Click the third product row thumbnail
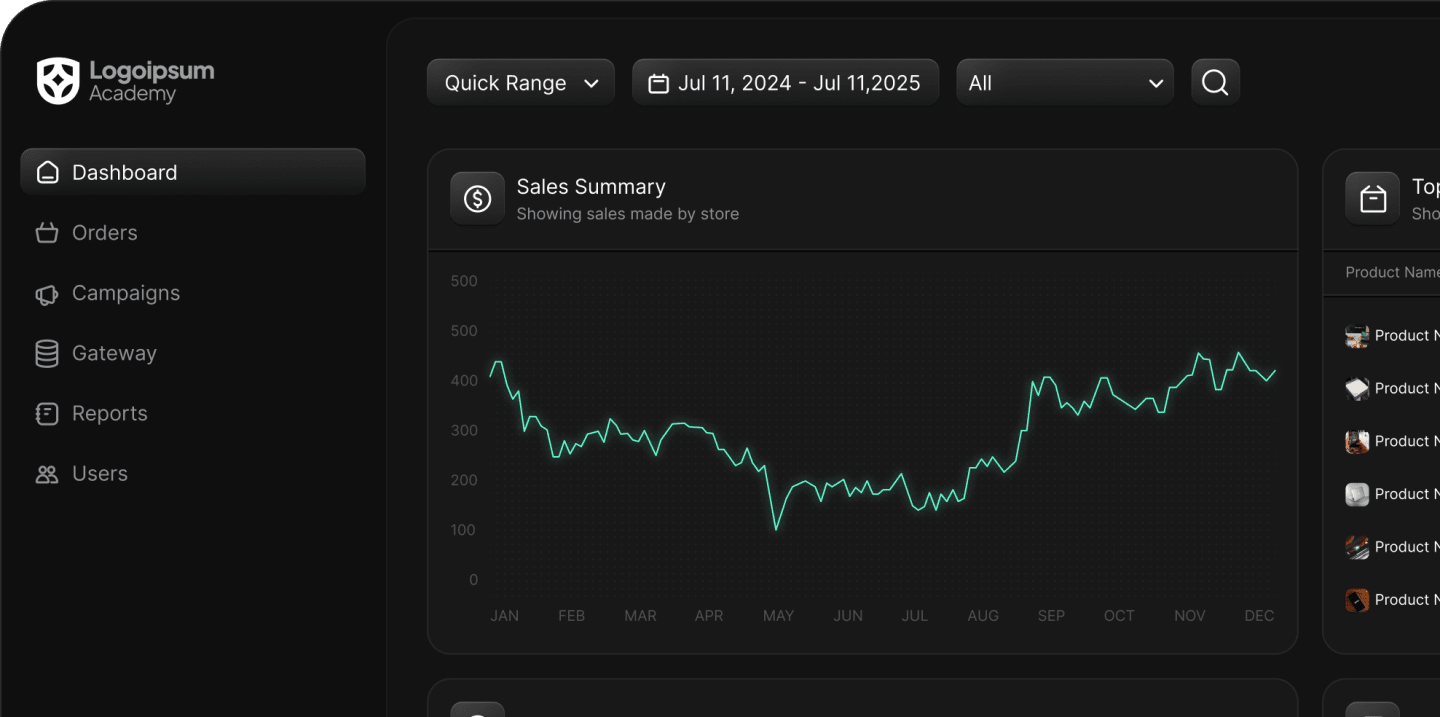The height and width of the screenshot is (717, 1440). pos(1357,441)
